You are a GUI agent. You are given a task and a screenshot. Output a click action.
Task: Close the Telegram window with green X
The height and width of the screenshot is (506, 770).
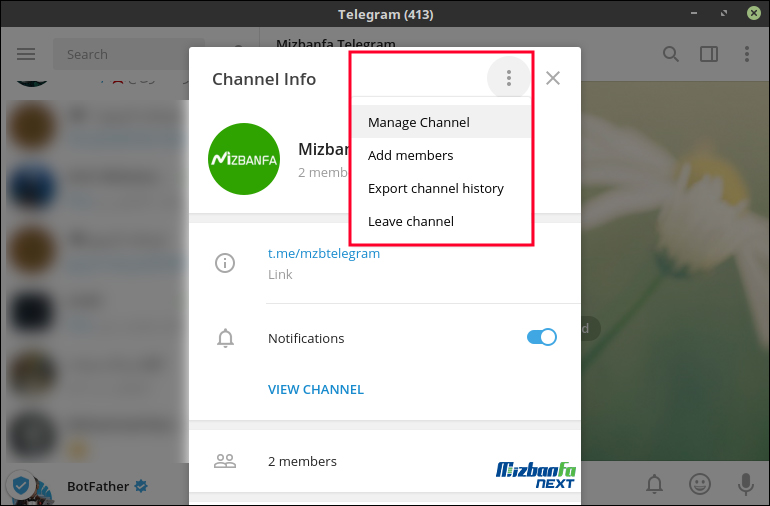click(x=754, y=13)
